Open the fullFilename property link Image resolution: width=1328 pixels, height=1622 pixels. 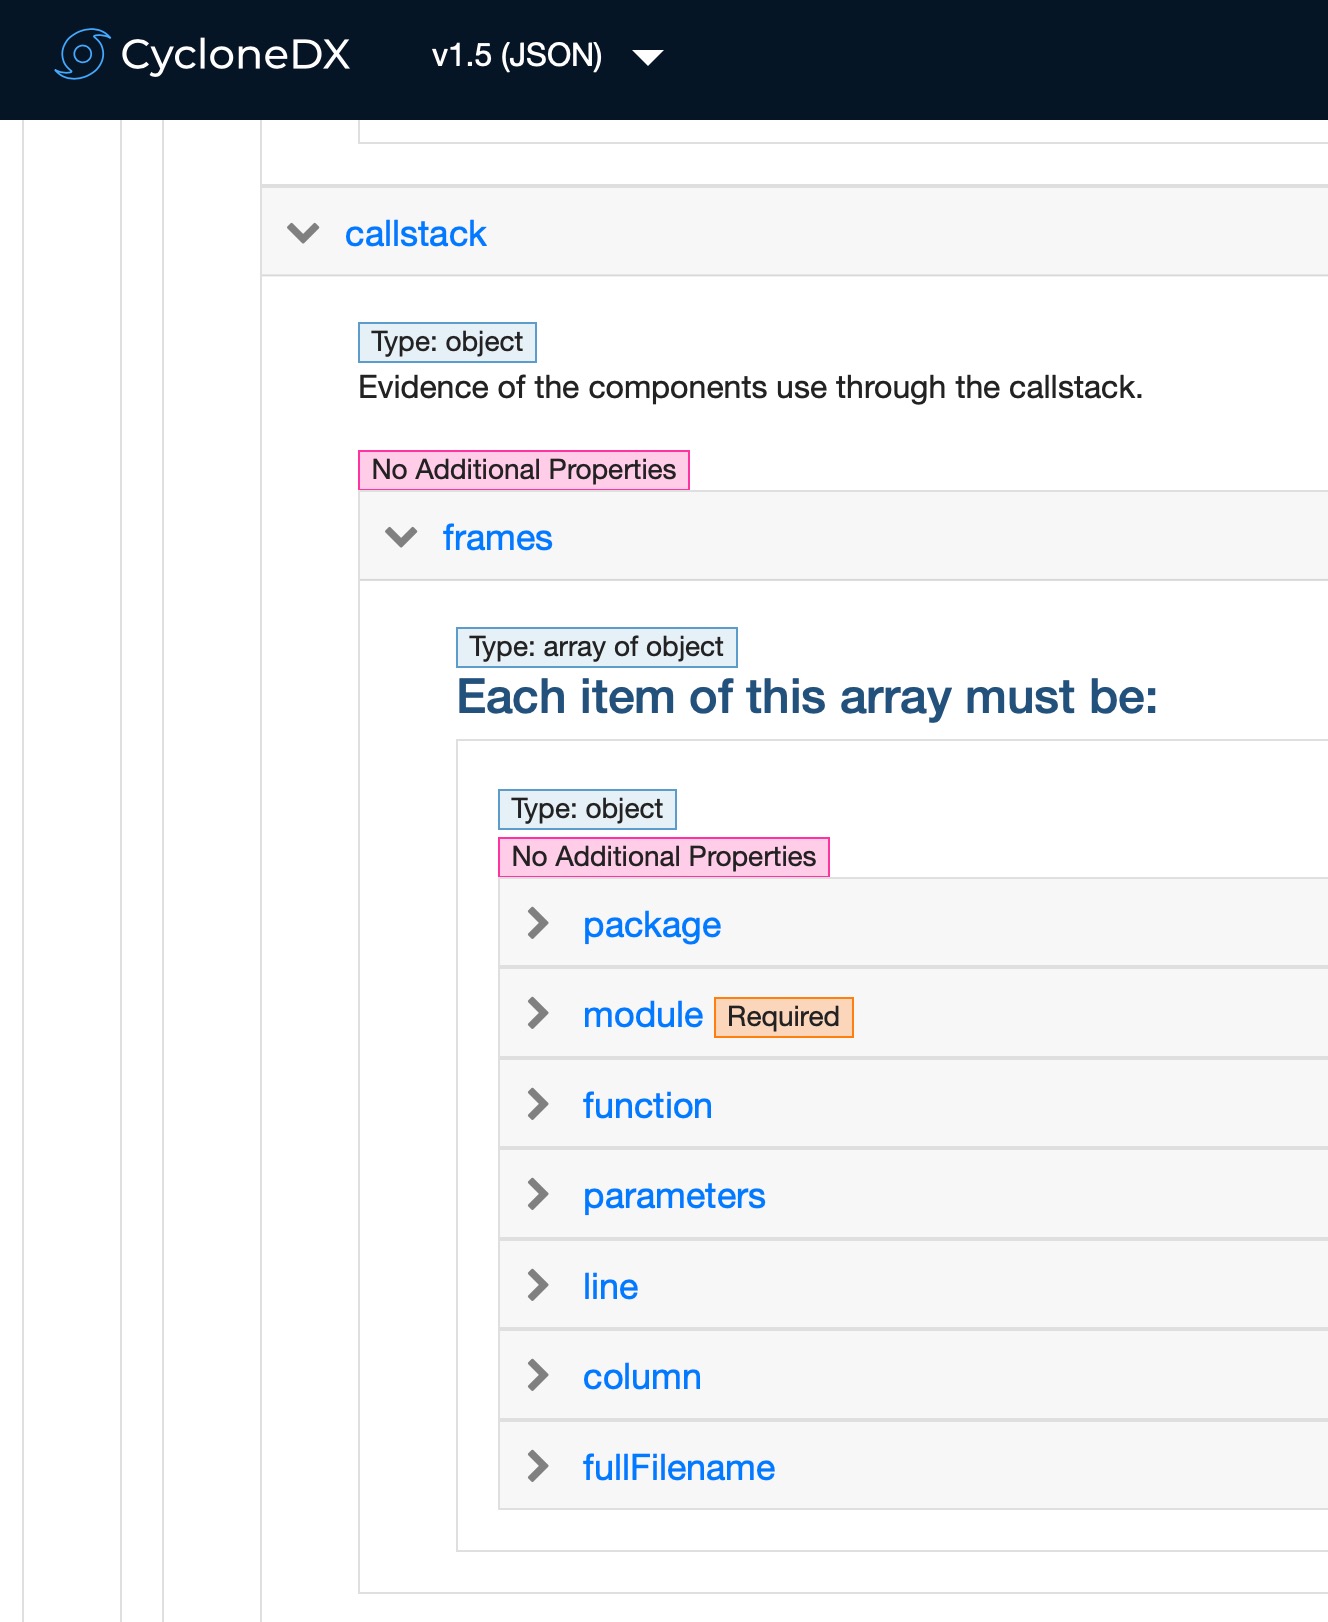(679, 1468)
